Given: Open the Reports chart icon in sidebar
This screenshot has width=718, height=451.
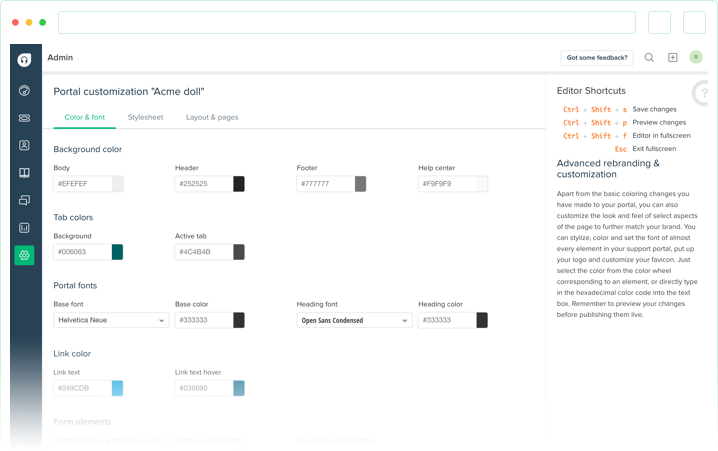Looking at the screenshot, I should (x=25, y=227).
